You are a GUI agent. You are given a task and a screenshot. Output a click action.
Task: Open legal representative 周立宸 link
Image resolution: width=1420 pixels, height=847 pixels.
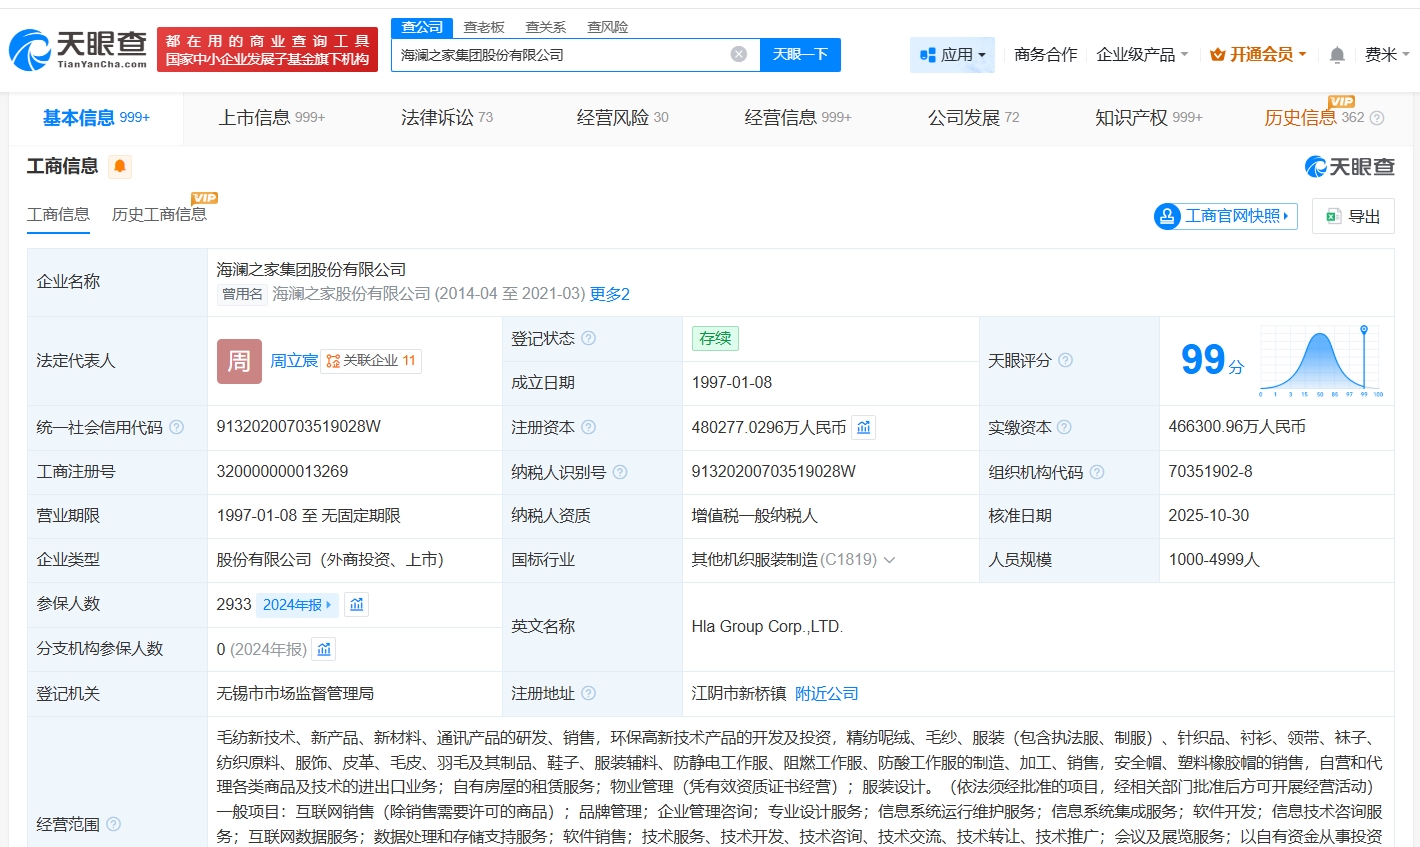click(293, 361)
